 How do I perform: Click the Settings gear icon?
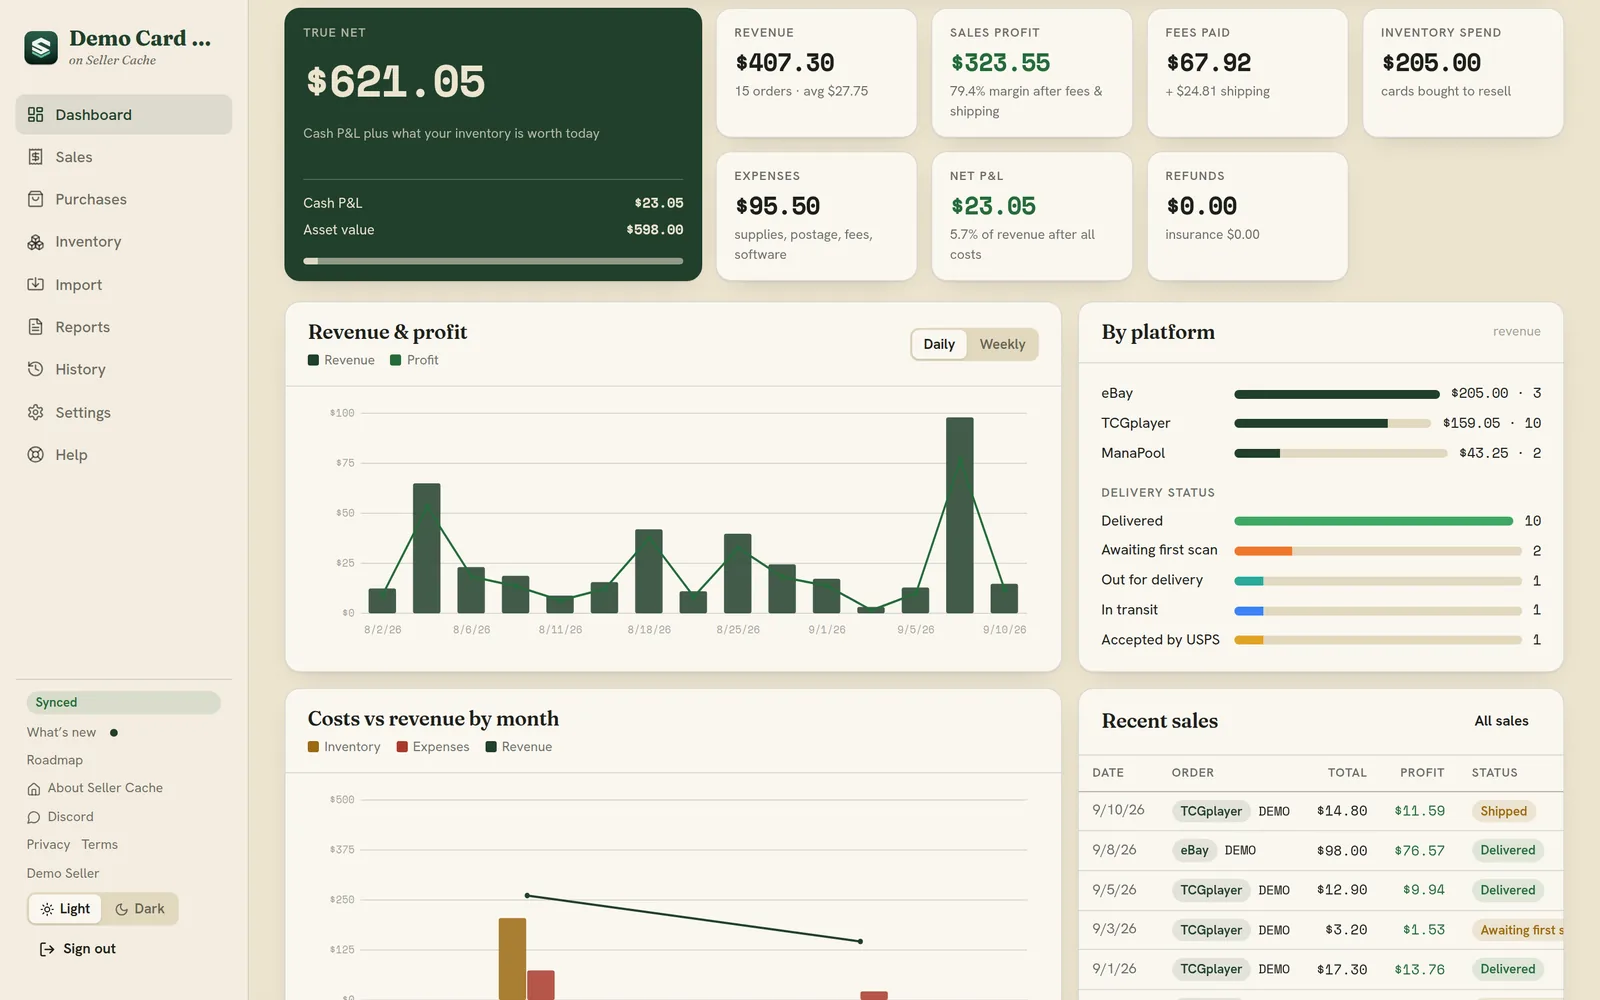36,412
